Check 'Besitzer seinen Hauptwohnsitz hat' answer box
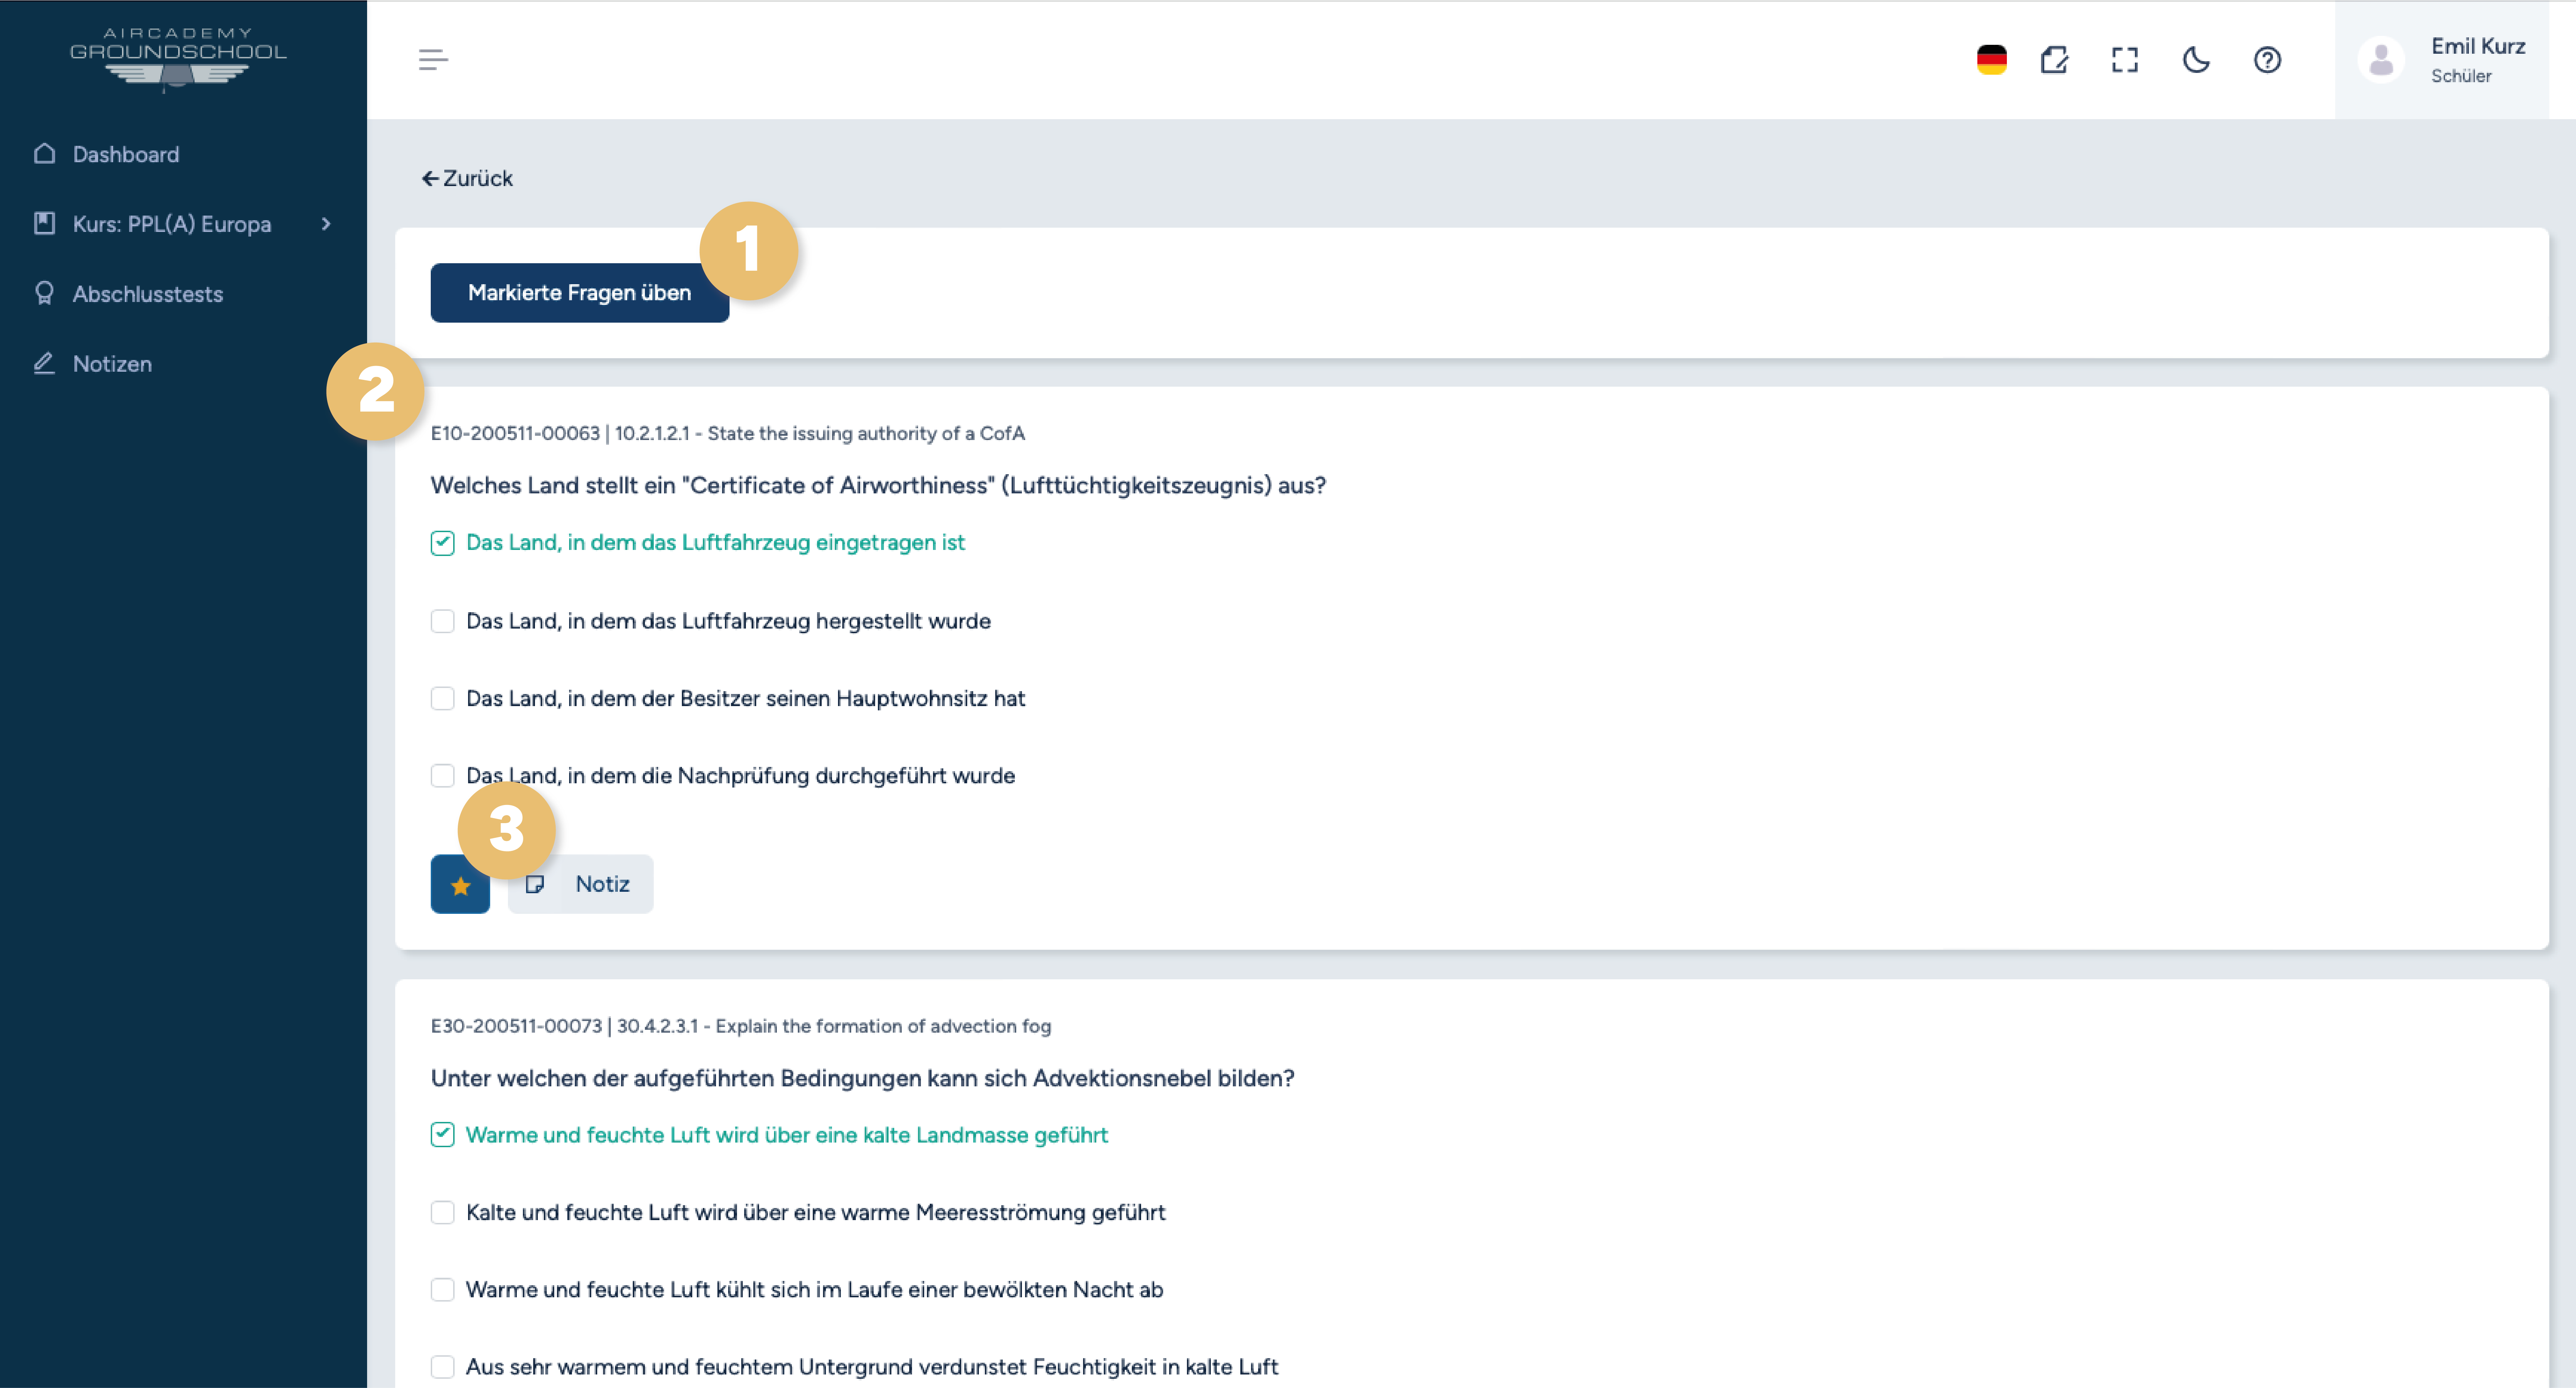Screen dimensions: 2576x1388 (442, 698)
